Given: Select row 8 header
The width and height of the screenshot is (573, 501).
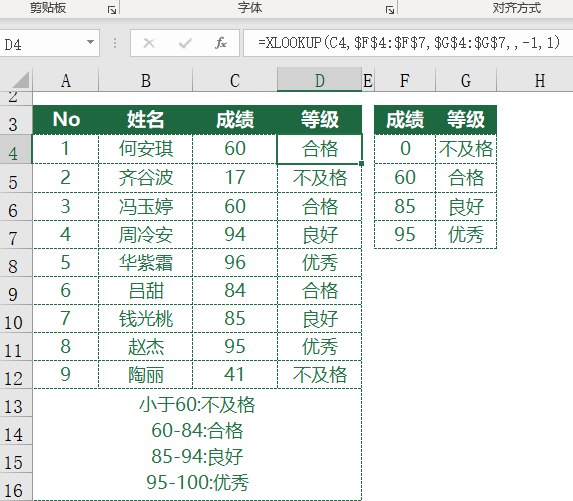Looking at the screenshot, I should (x=16, y=263).
